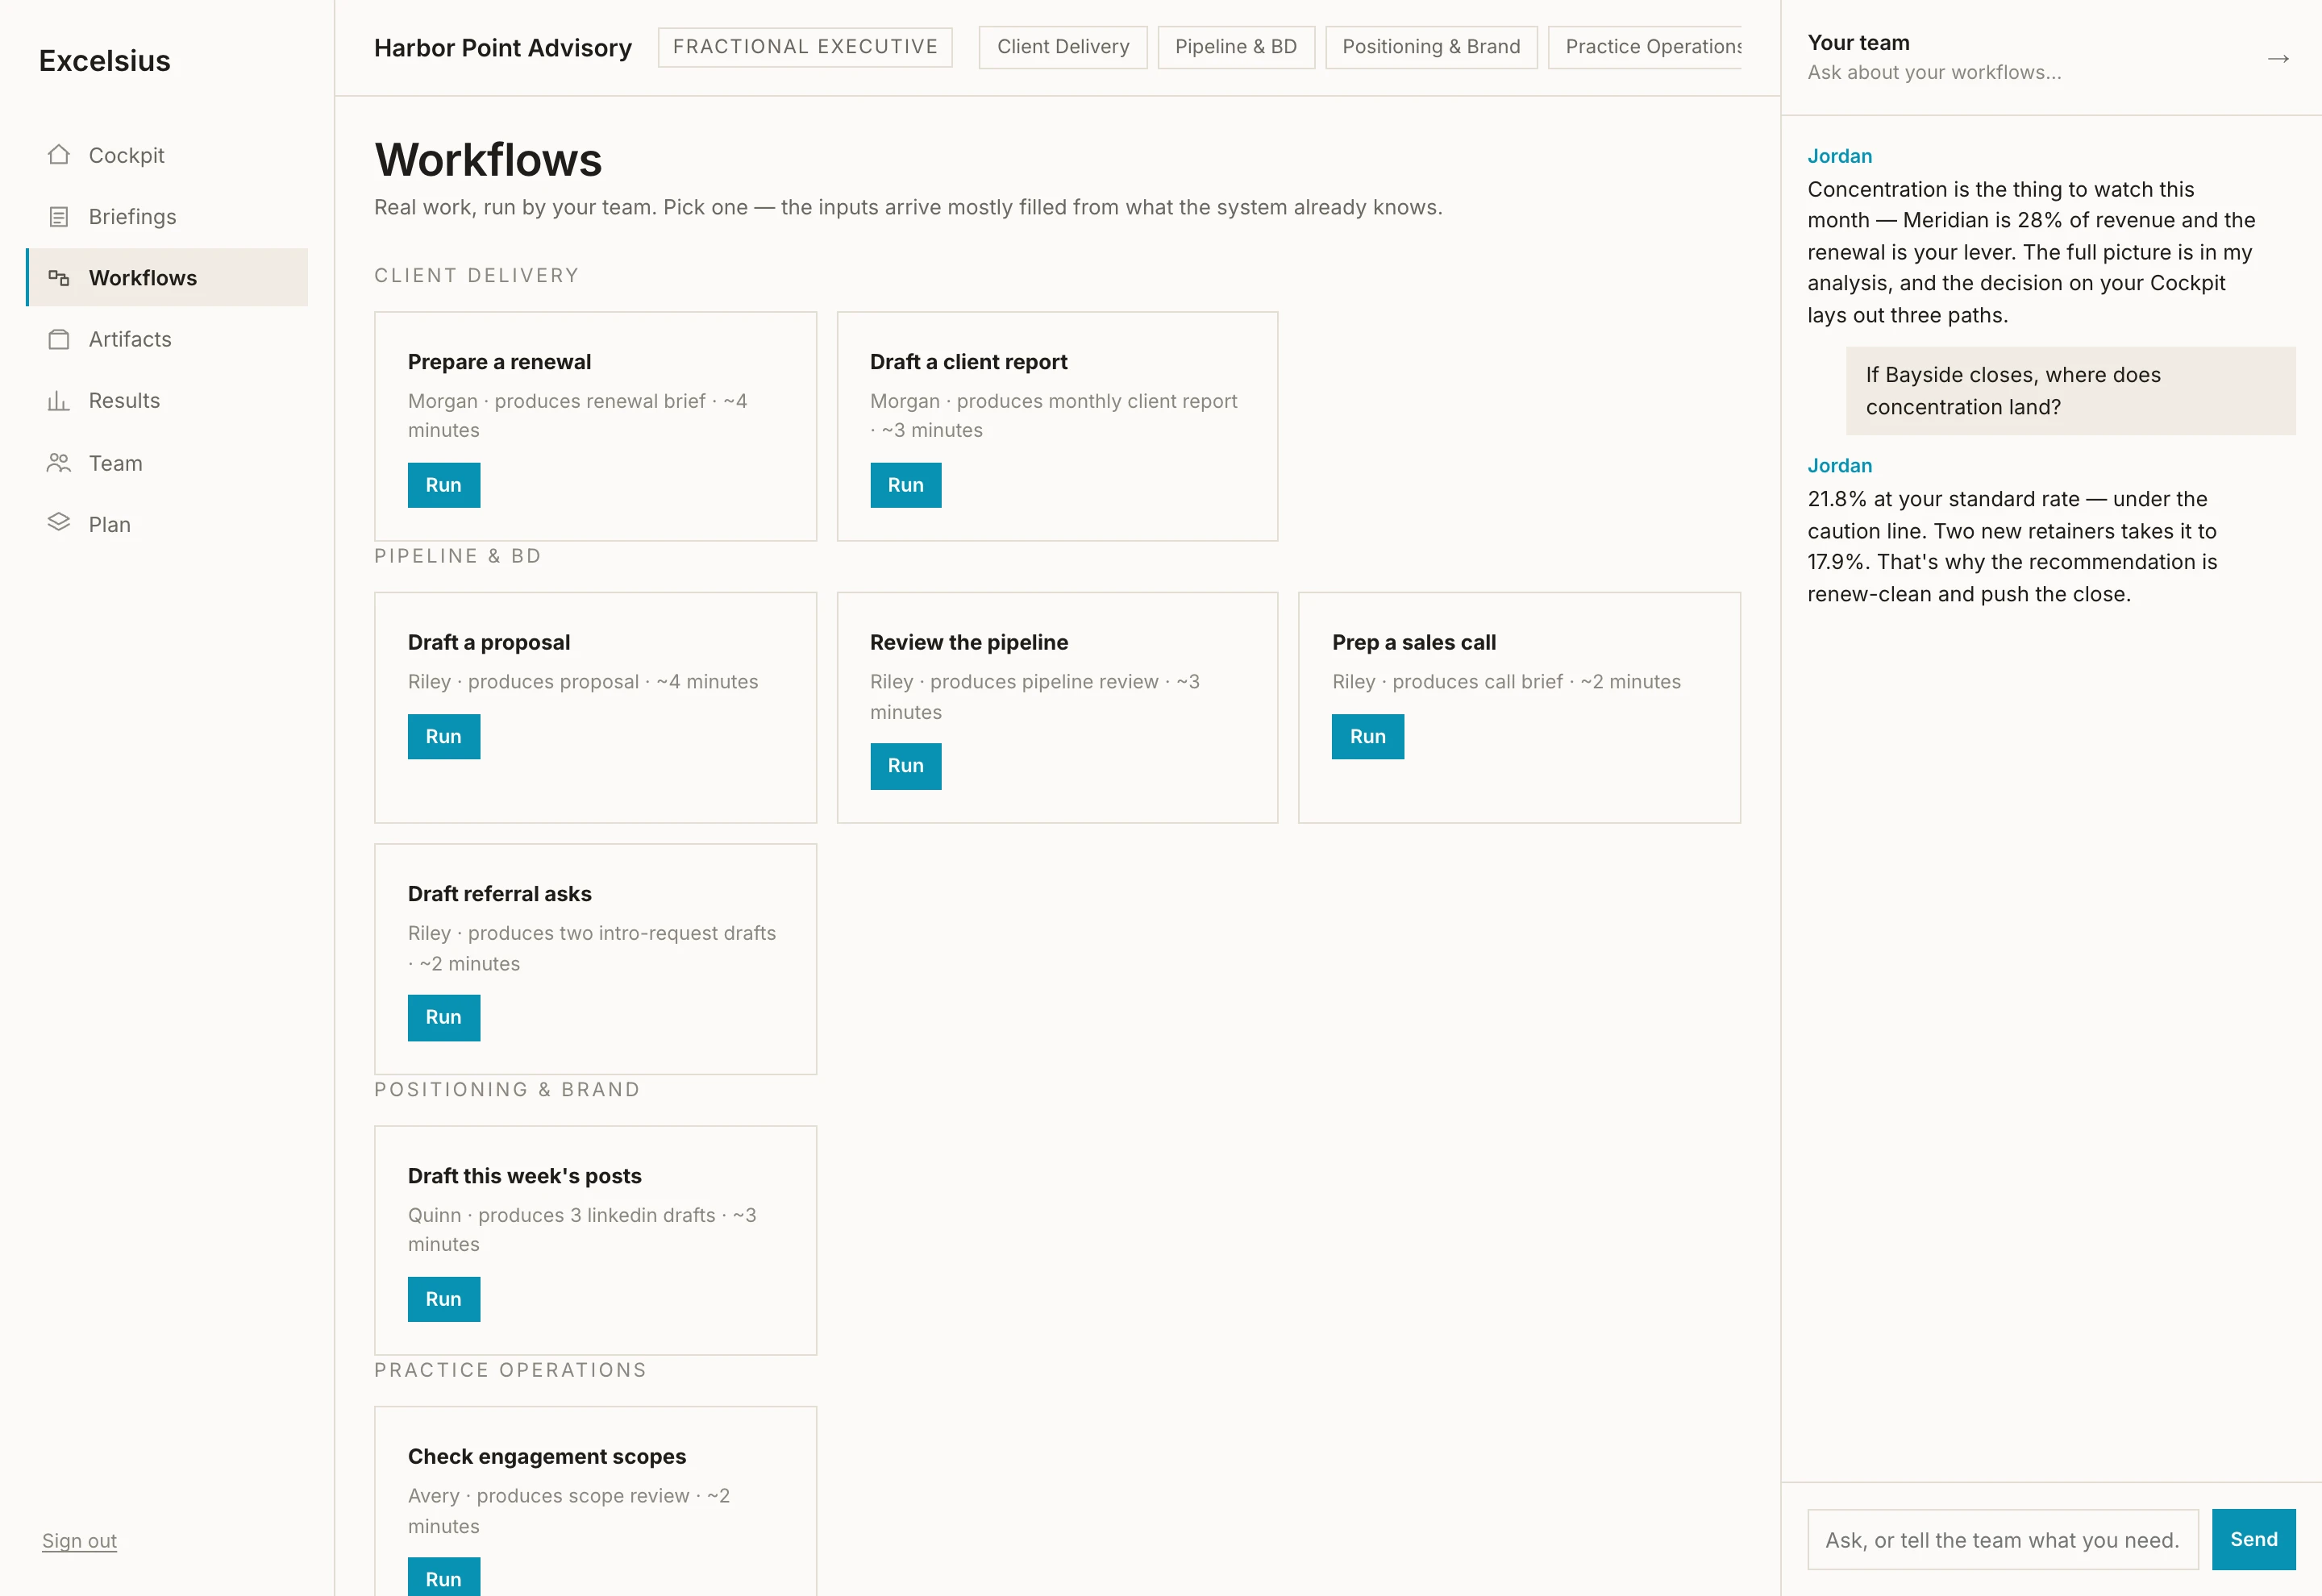Click the Harbor Point Advisory name
2322x1596 pixels.
tap(502, 48)
